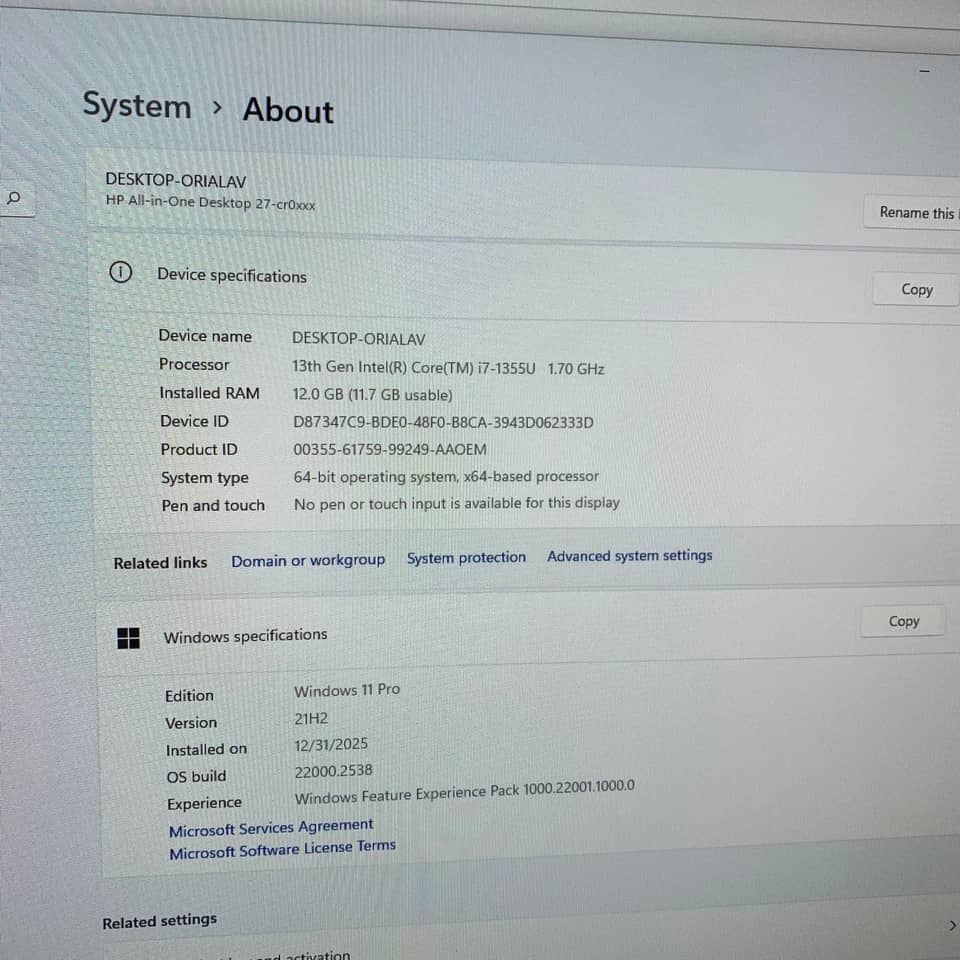Open Domain or workgroup link

308,560
